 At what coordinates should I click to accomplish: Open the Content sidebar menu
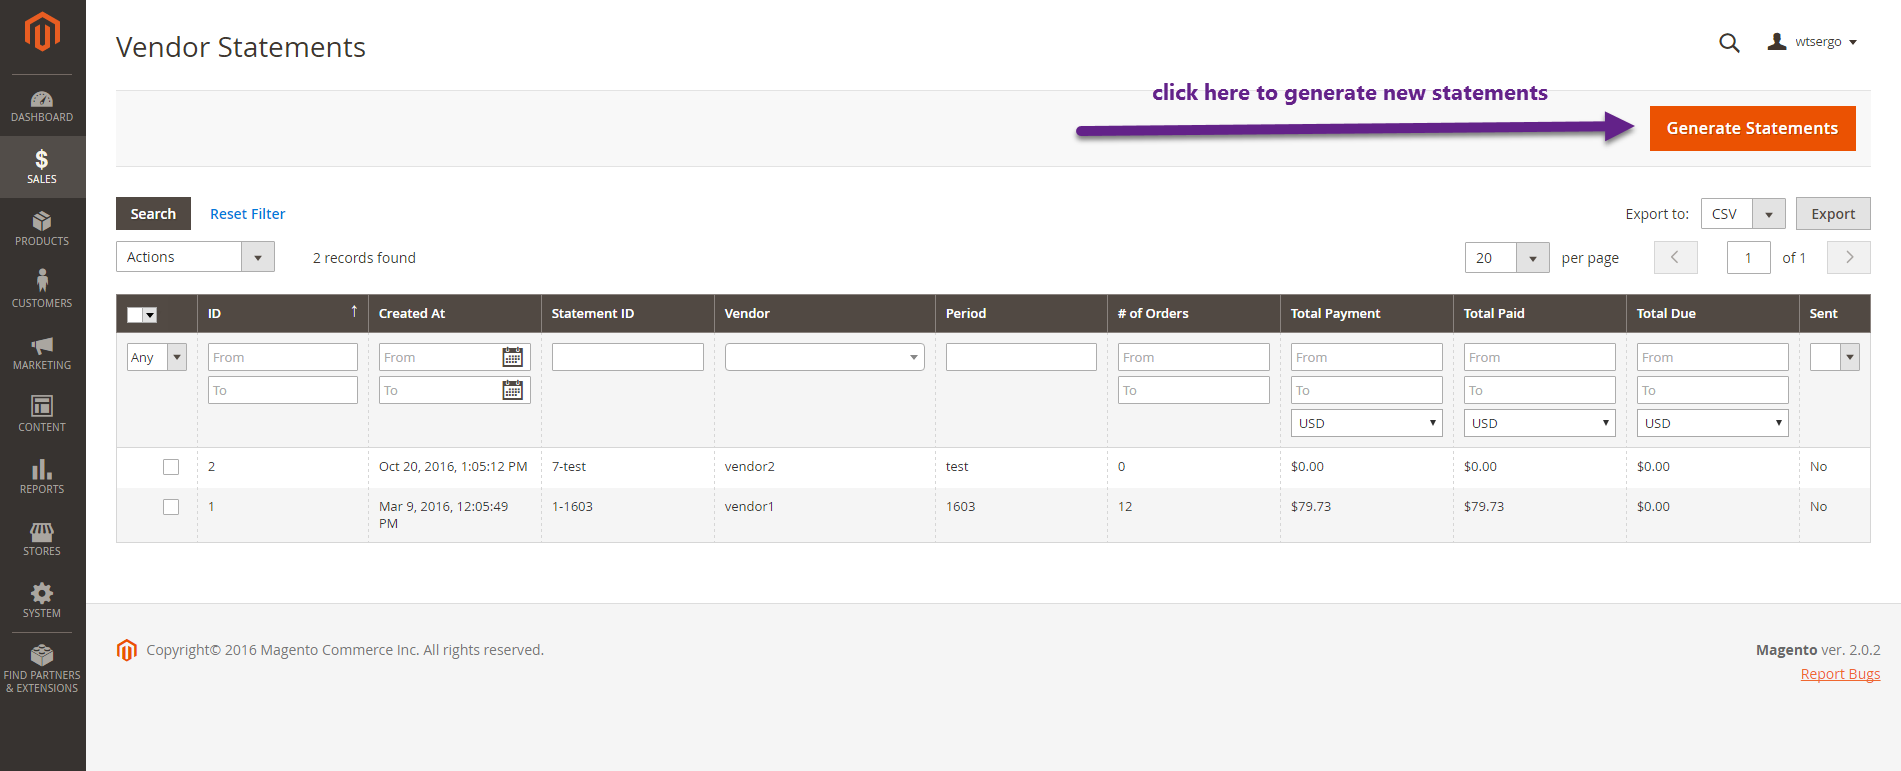42,415
